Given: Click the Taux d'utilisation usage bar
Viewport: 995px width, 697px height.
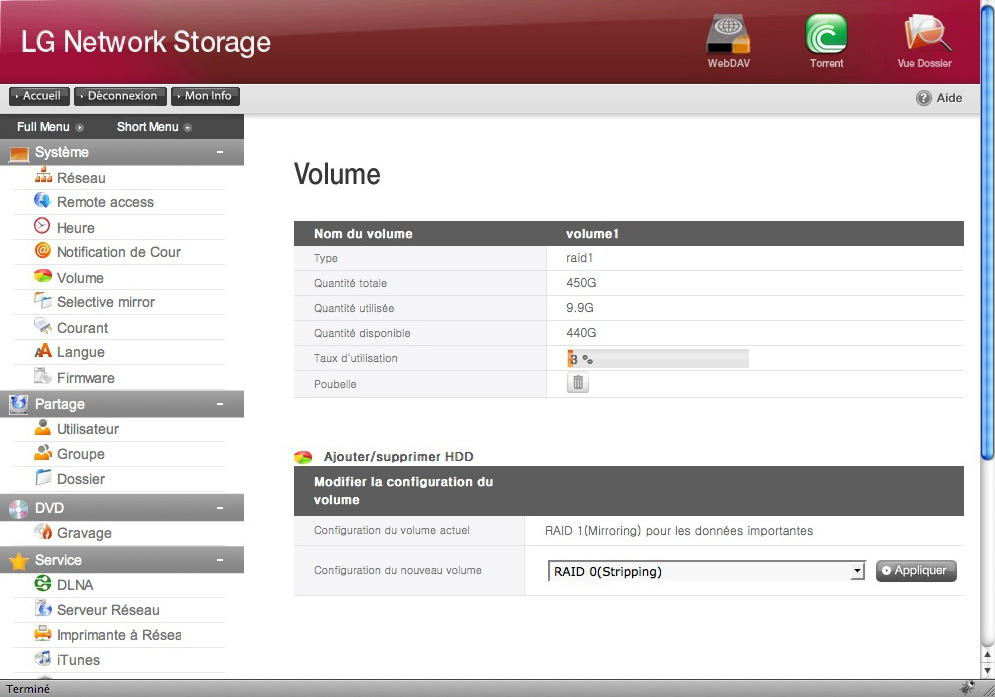Looking at the screenshot, I should [x=658, y=359].
